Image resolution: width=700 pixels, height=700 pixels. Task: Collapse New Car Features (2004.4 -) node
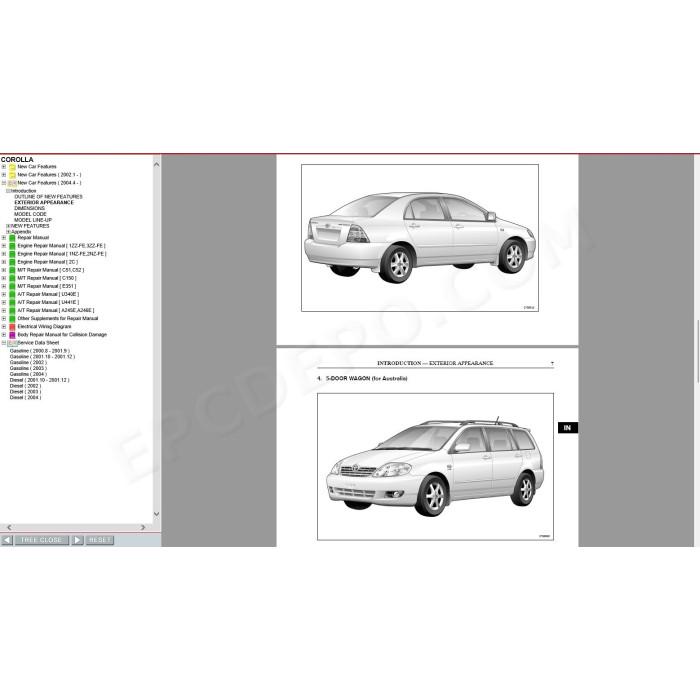(4, 183)
